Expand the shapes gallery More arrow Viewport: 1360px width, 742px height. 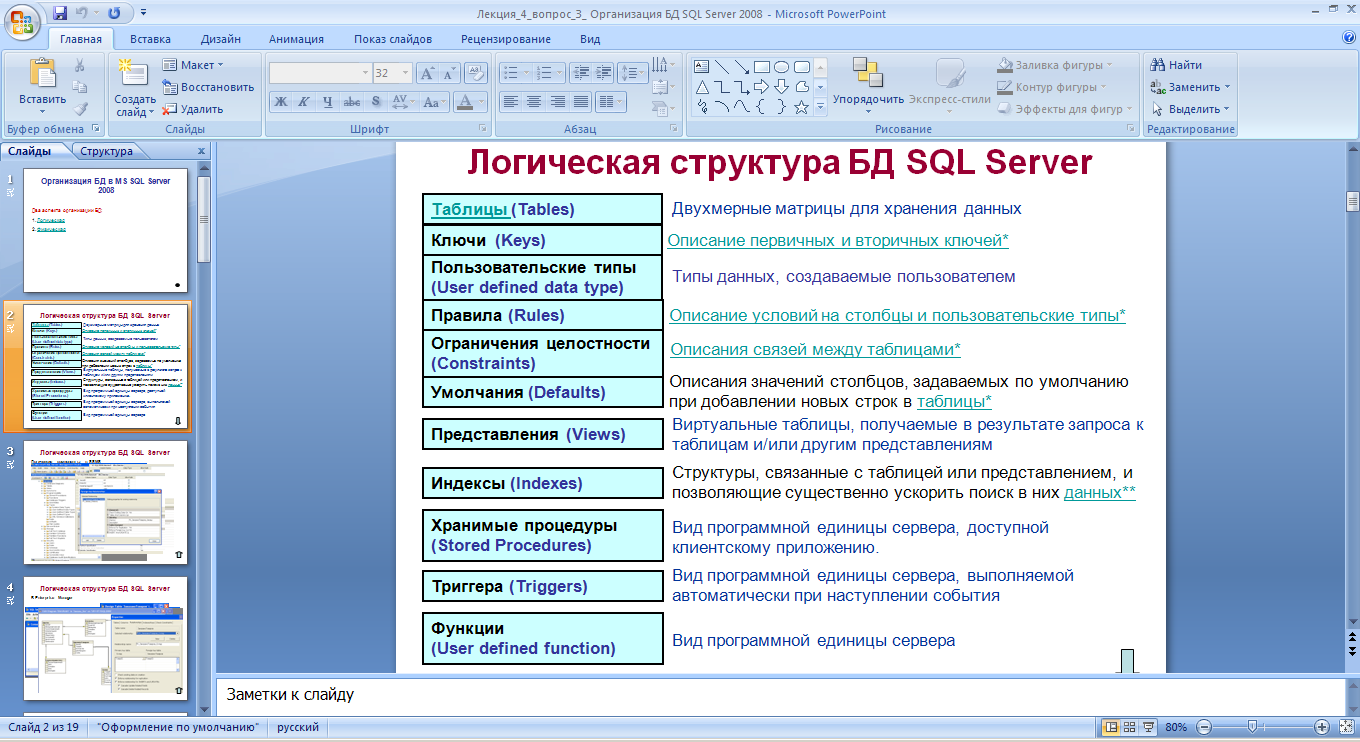click(820, 107)
